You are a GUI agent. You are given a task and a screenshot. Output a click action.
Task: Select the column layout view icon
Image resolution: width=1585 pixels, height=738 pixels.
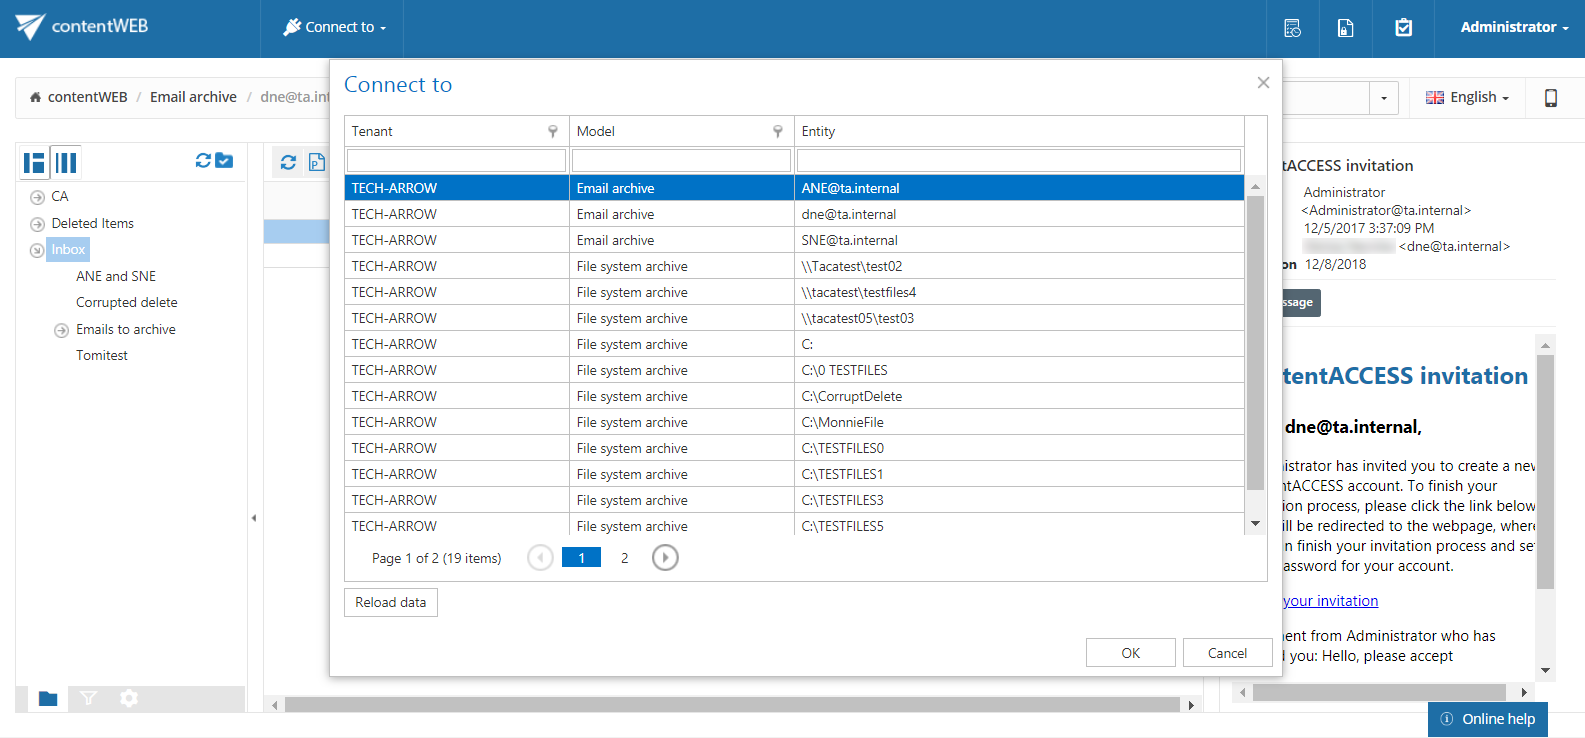click(66, 162)
